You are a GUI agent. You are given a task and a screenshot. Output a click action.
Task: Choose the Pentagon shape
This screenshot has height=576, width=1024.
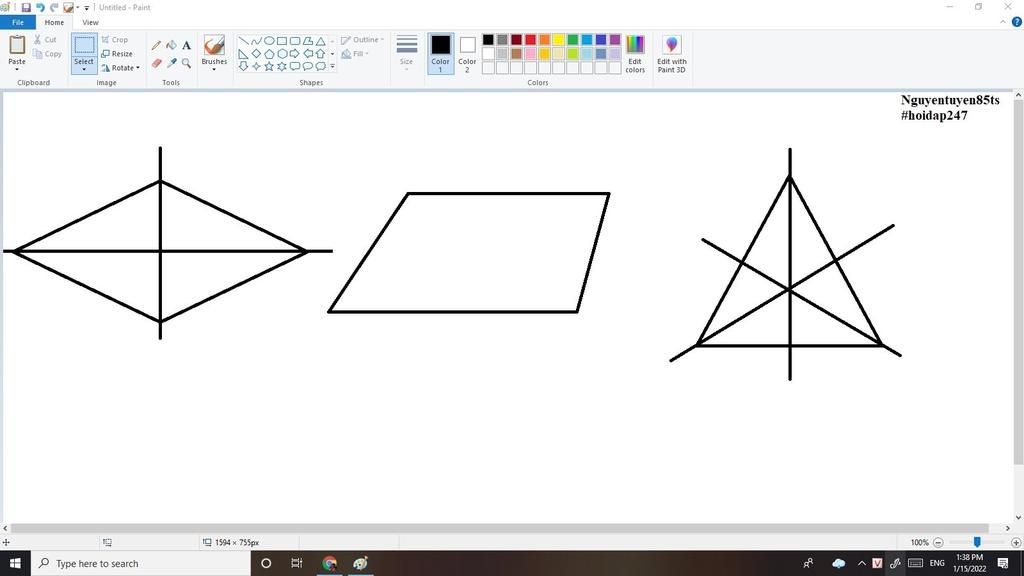[x=269, y=54]
